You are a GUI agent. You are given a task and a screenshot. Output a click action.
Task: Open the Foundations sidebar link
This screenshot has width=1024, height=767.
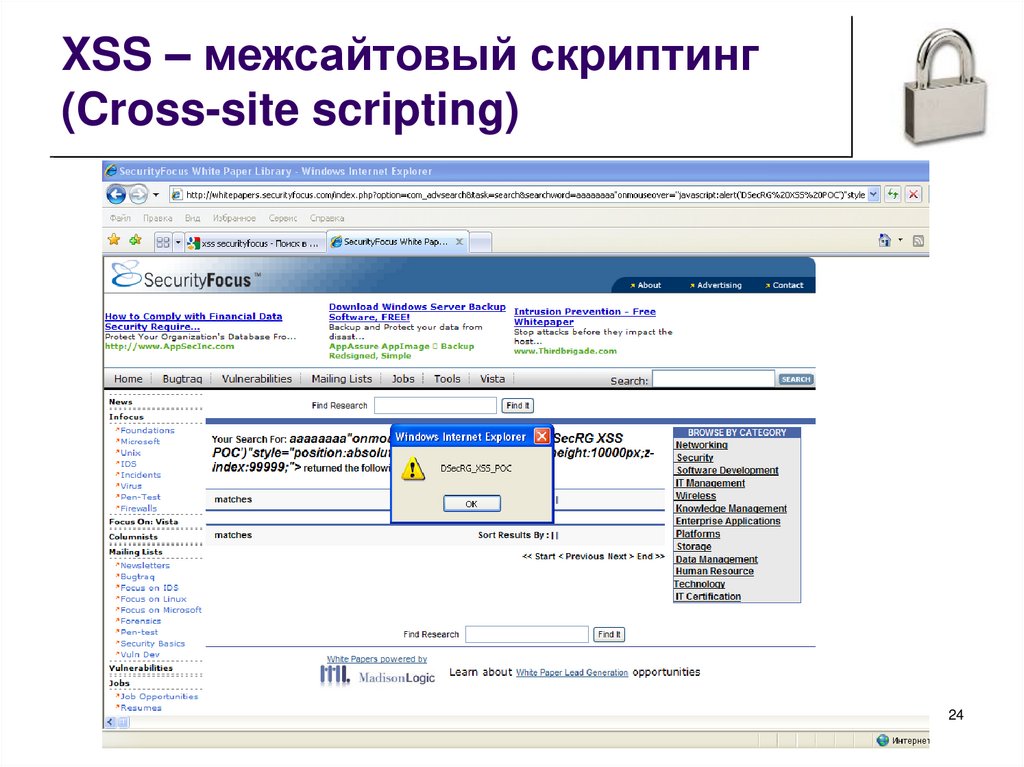(147, 431)
